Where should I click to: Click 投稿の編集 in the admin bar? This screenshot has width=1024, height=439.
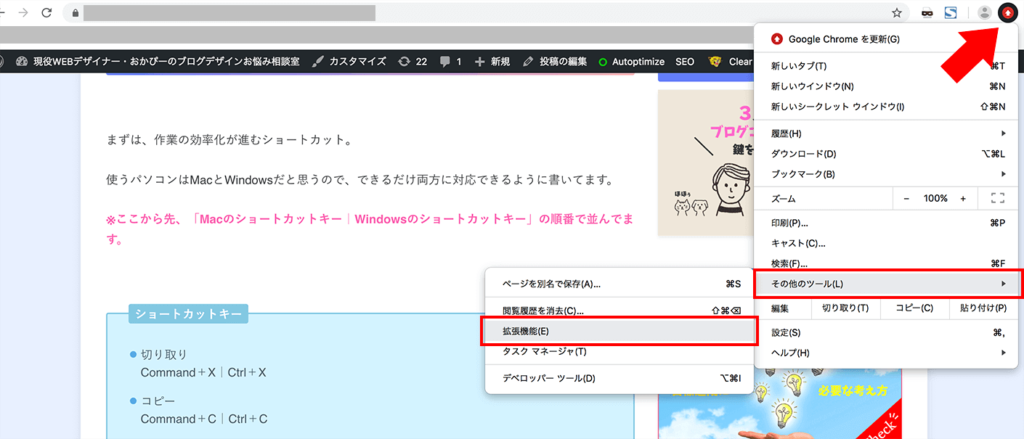[x=563, y=61]
